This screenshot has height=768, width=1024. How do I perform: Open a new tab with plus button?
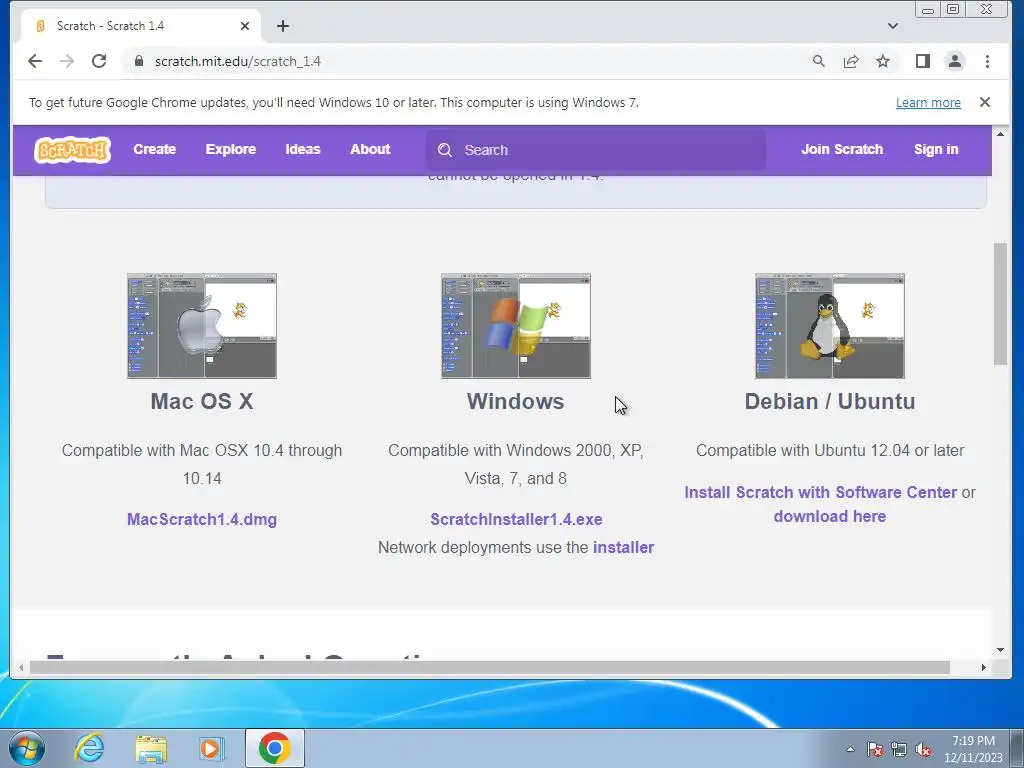283,26
